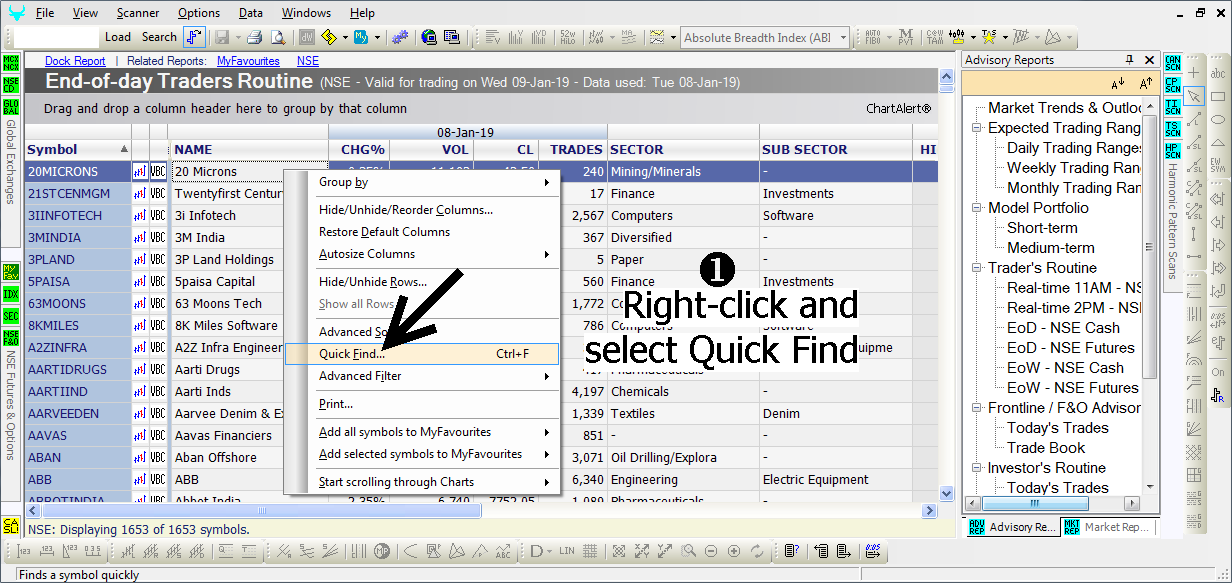The width and height of the screenshot is (1232, 583).
Task: Click the Dock Report link
Action: pos(75,61)
